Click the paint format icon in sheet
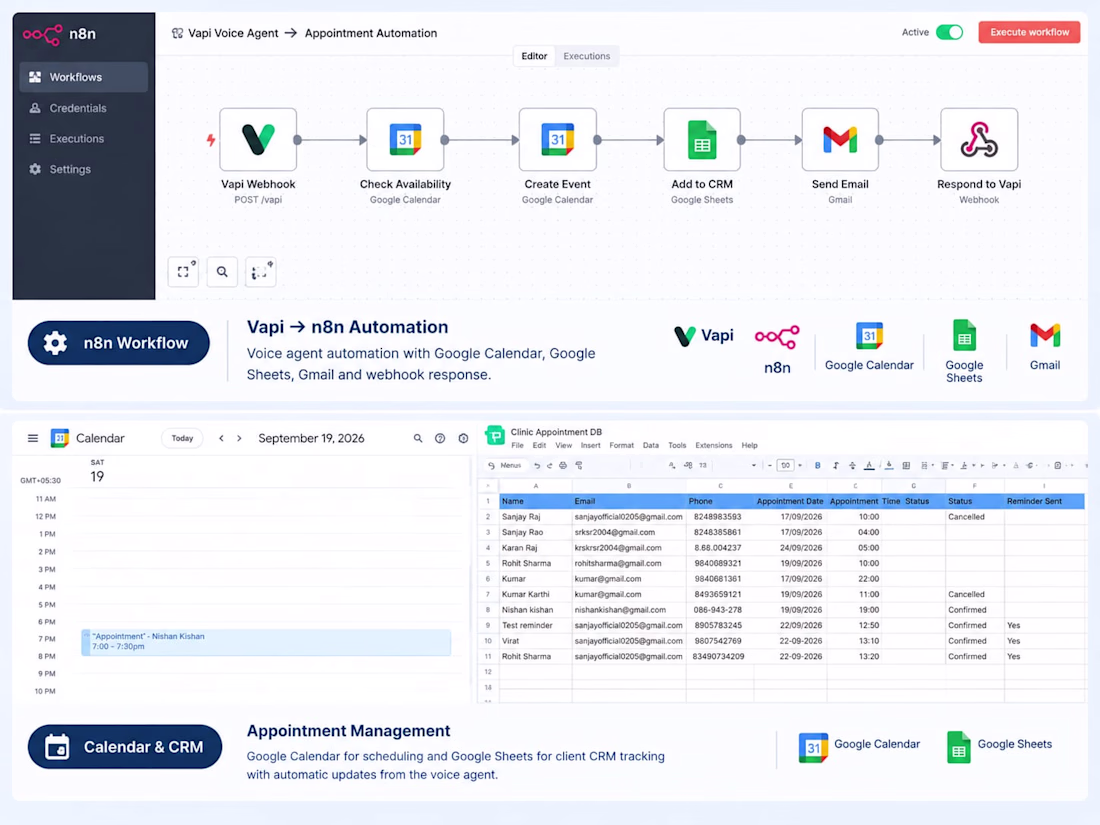 579,466
